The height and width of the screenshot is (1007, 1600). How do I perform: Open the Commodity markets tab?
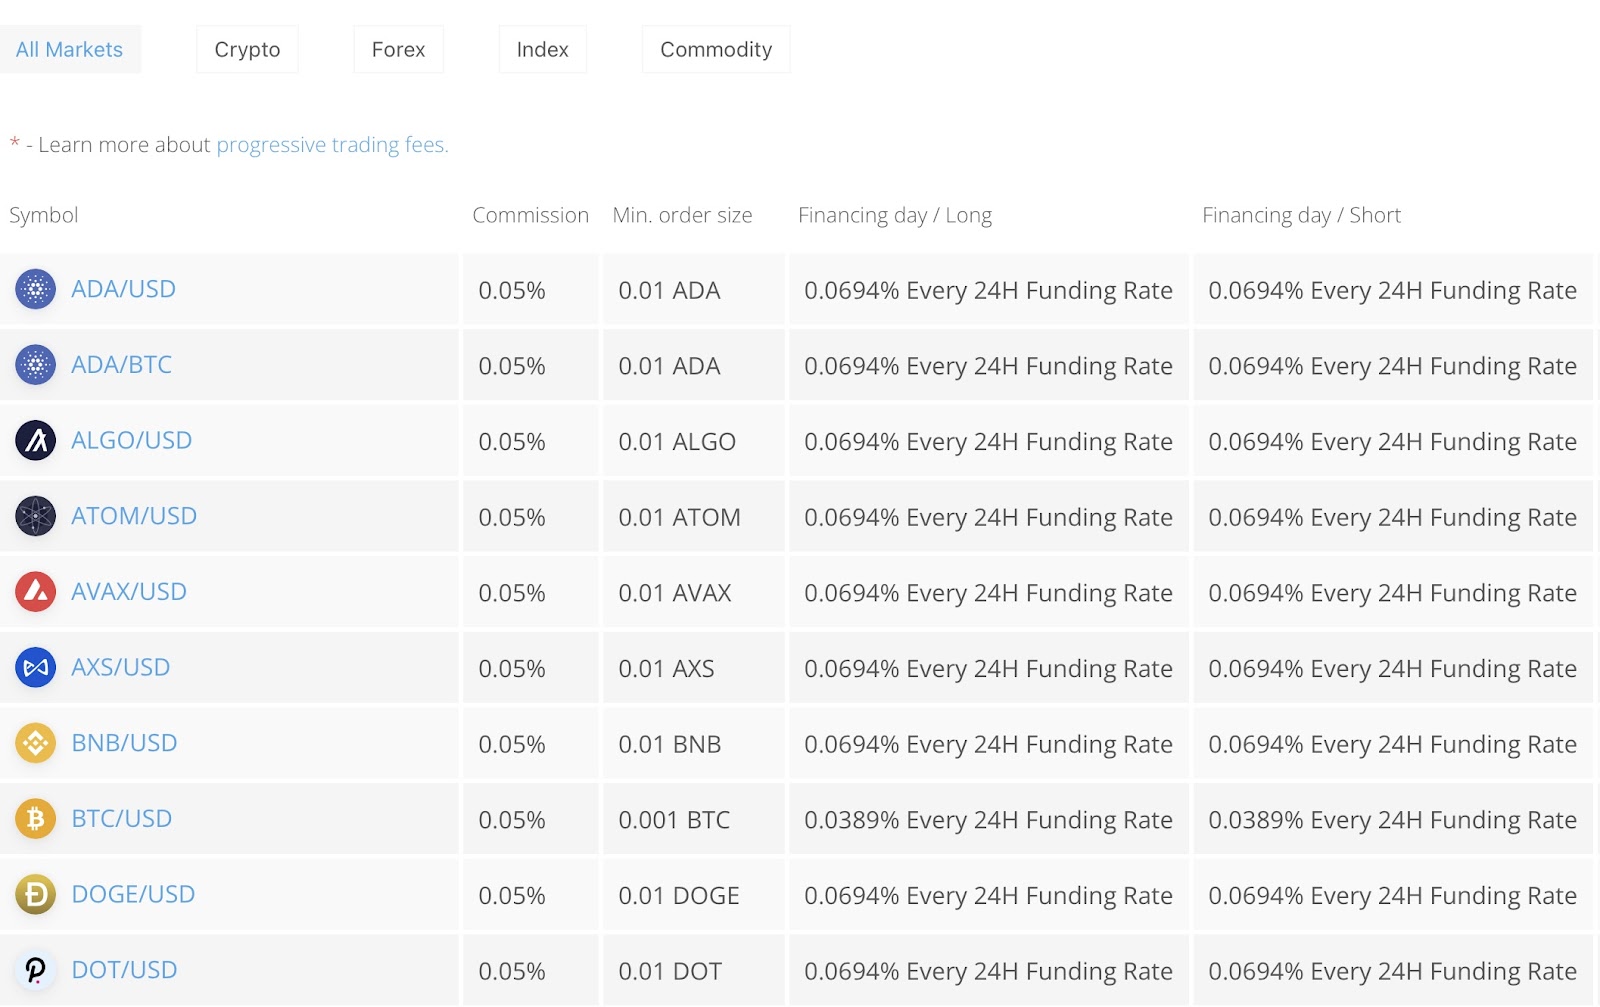716,49
